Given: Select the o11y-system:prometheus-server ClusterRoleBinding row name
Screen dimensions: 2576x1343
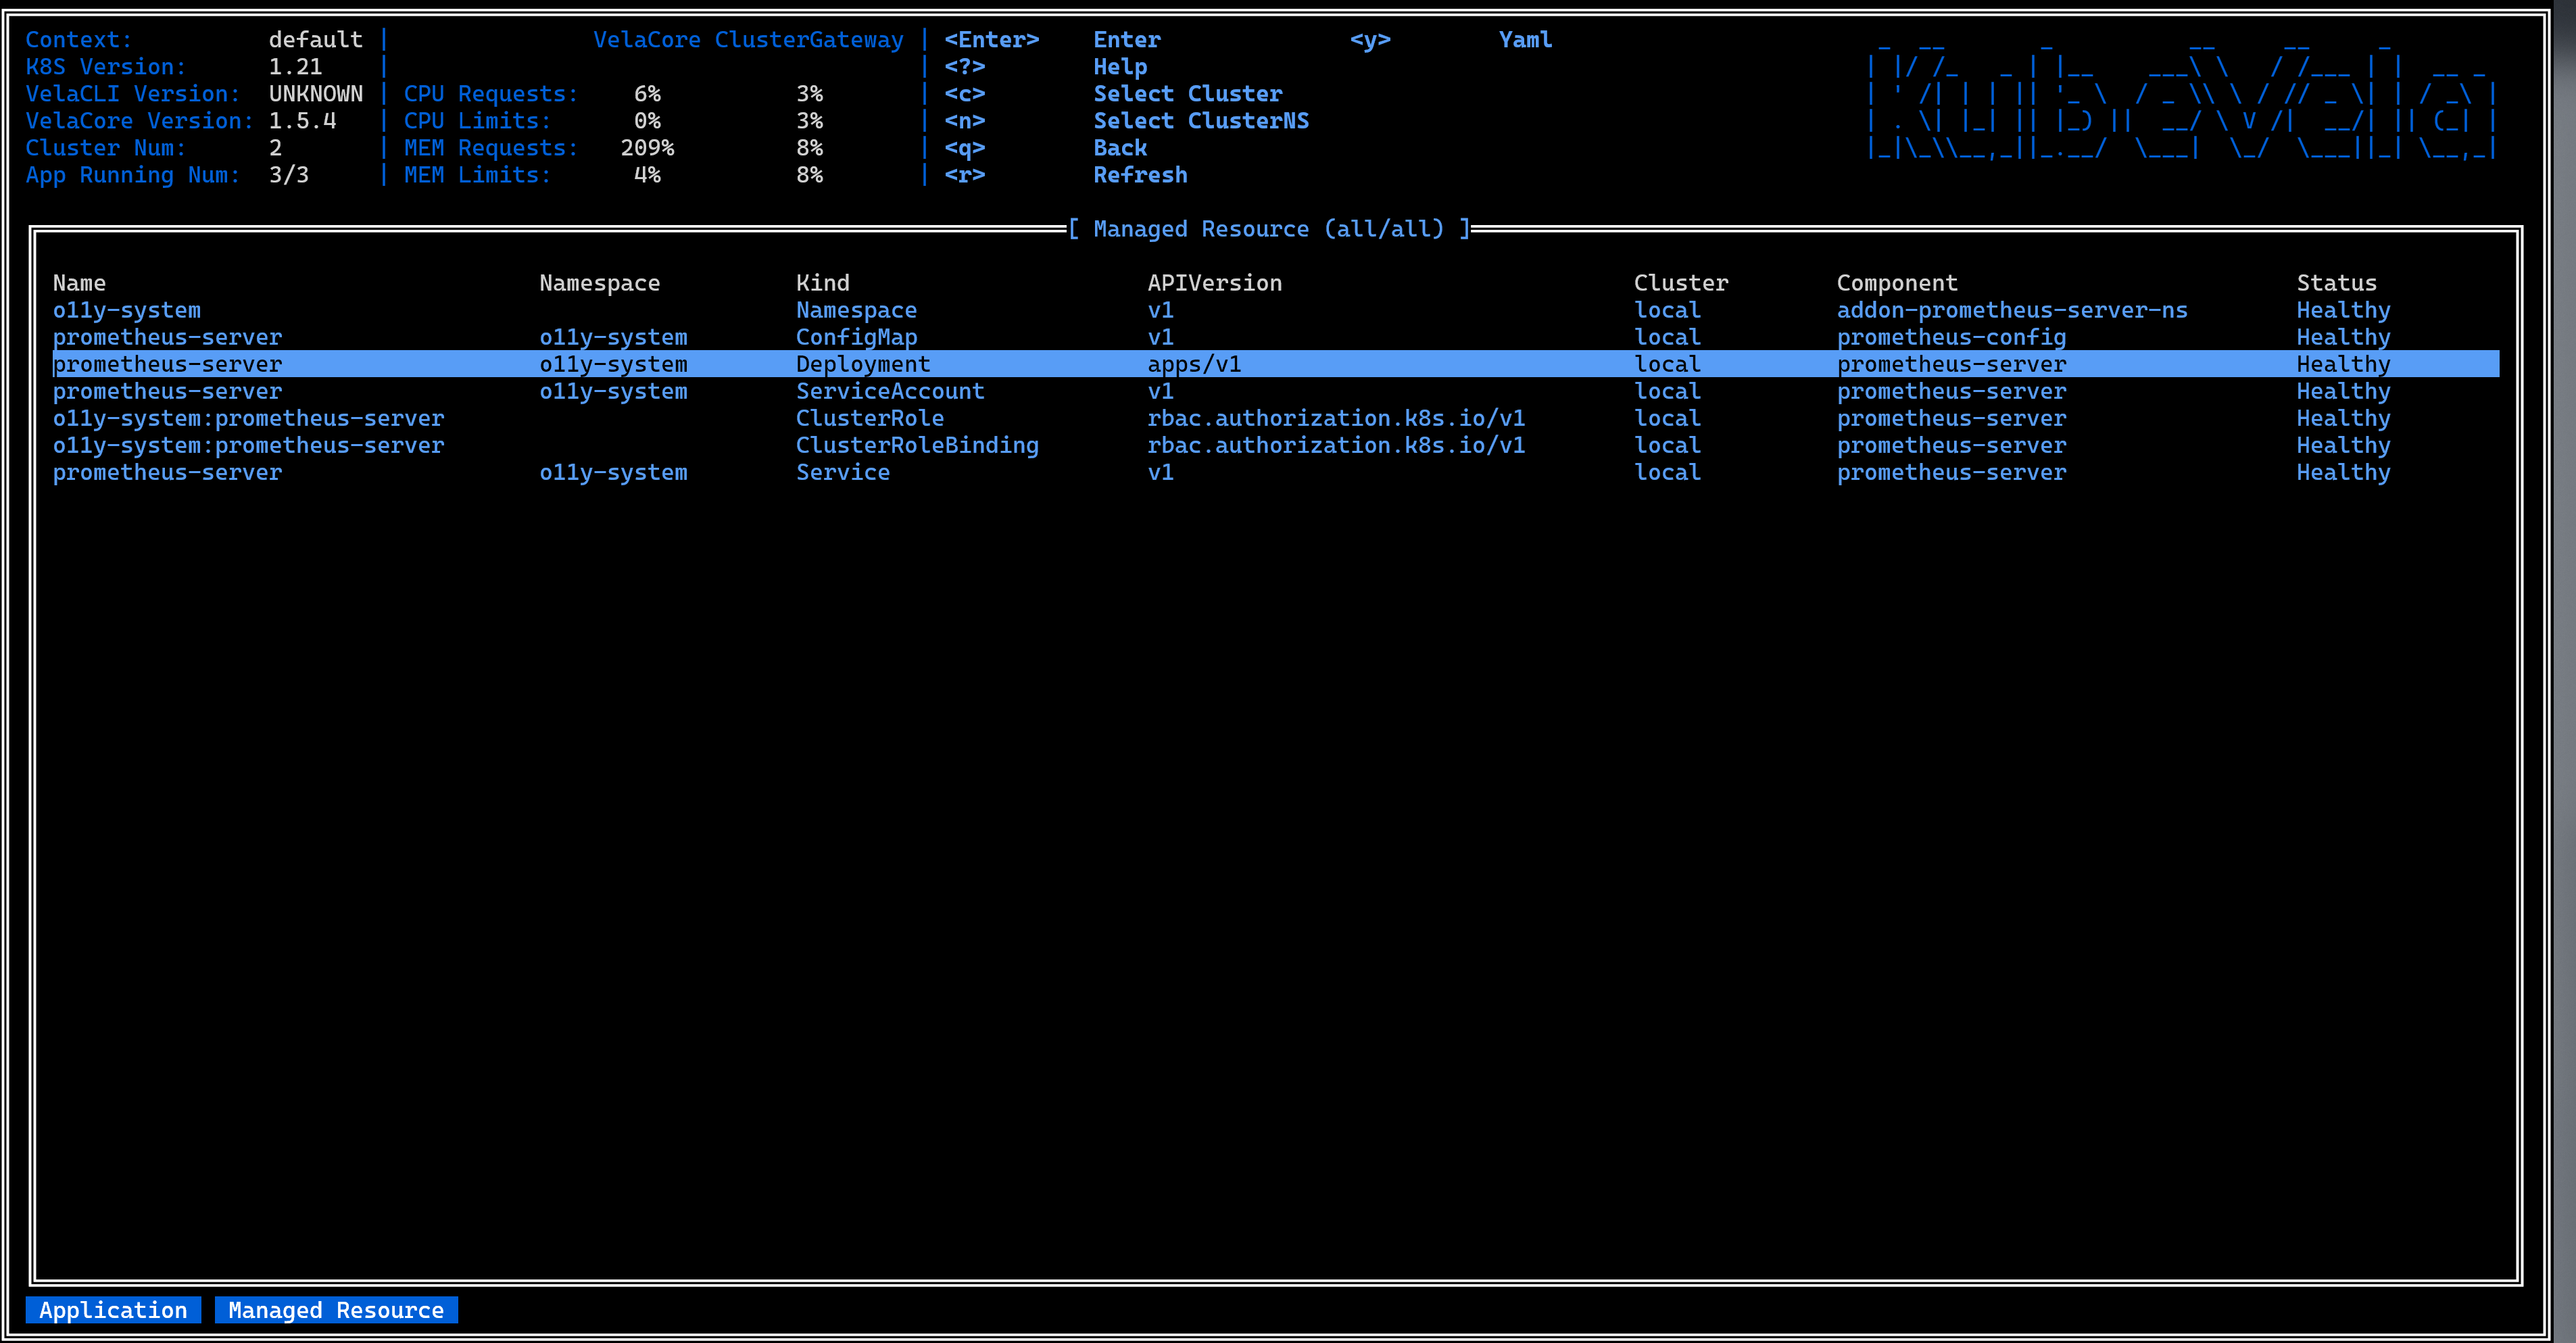Looking at the screenshot, I should pos(248,445).
